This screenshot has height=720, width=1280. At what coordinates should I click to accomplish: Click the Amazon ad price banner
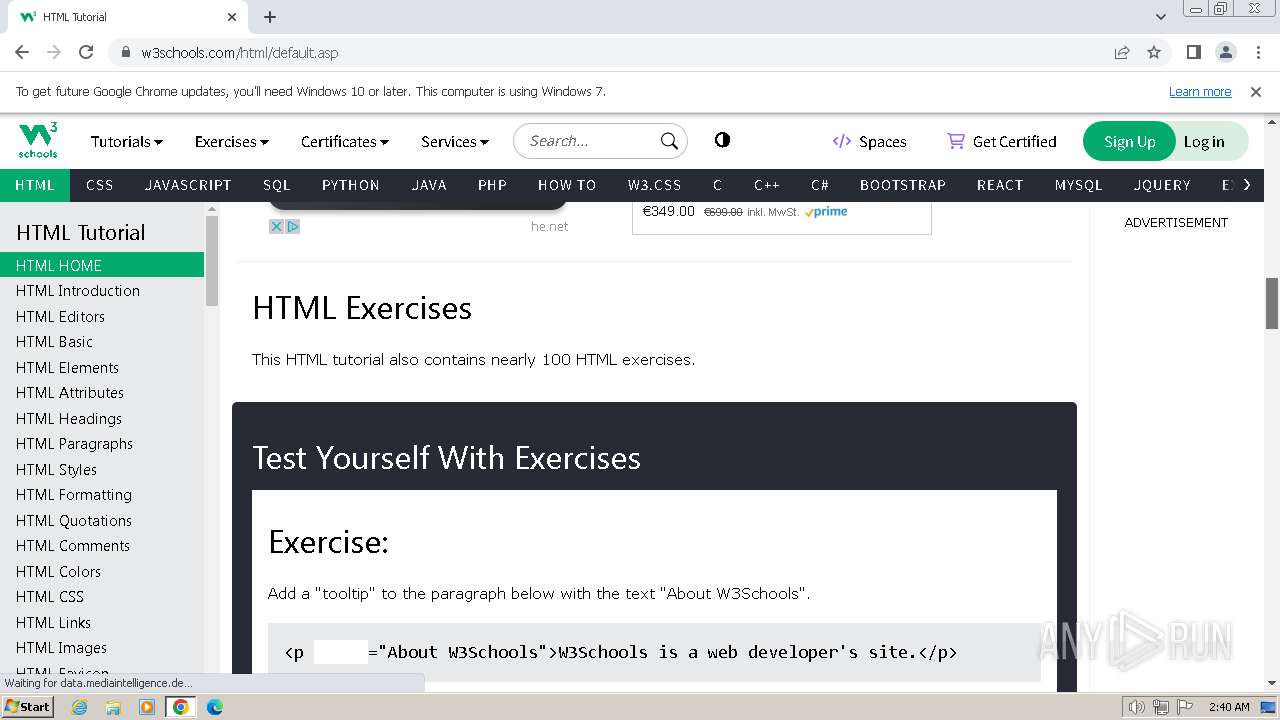(782, 217)
